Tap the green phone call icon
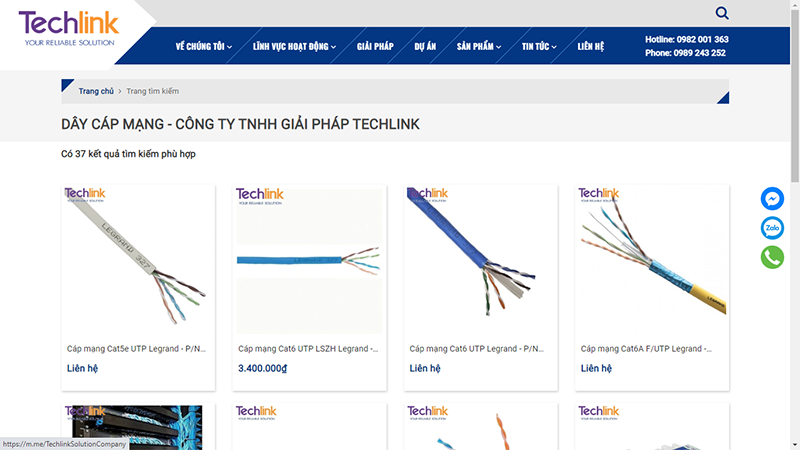This screenshot has height=450, width=800. (x=772, y=257)
